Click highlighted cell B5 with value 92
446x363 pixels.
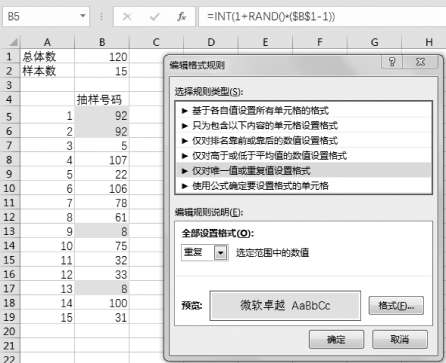[102, 115]
